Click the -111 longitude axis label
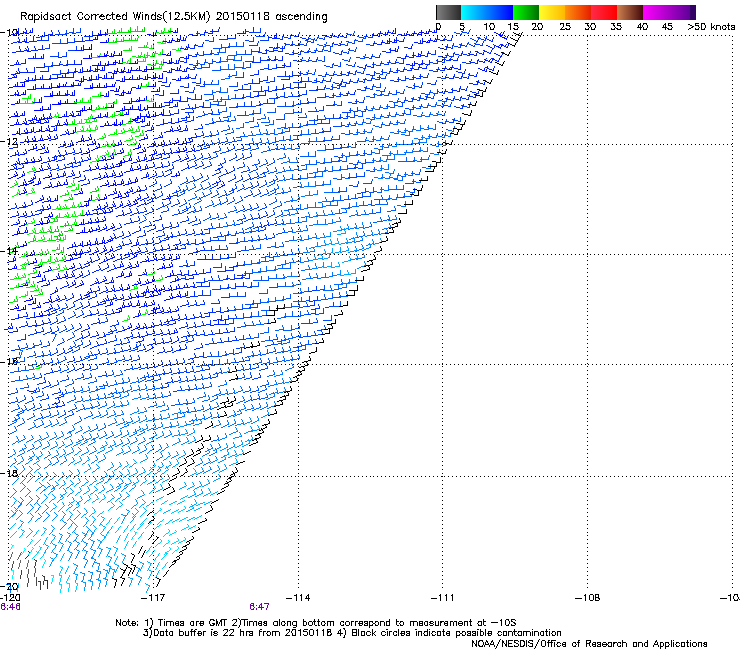740x650 pixels. [443, 598]
